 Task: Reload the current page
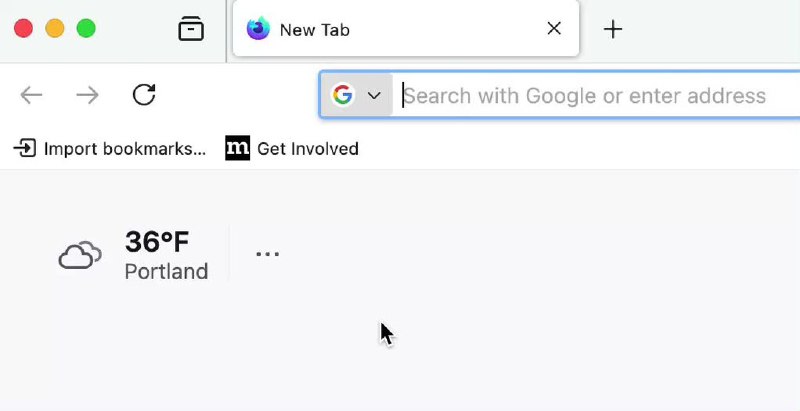(x=144, y=95)
